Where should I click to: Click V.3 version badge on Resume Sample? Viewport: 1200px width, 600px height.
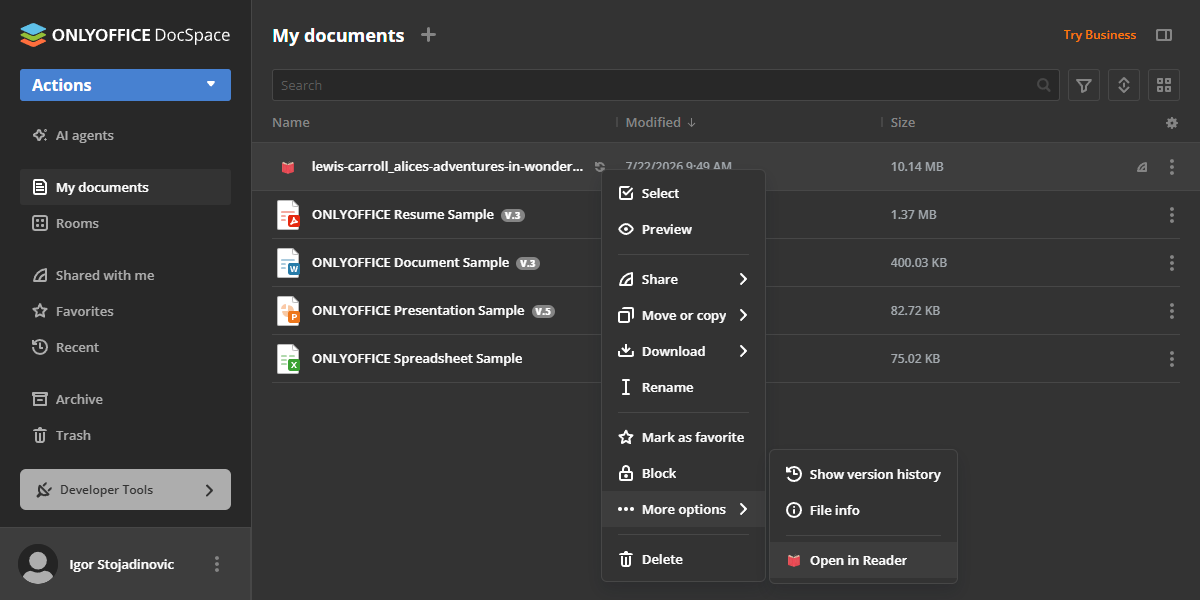tap(513, 215)
